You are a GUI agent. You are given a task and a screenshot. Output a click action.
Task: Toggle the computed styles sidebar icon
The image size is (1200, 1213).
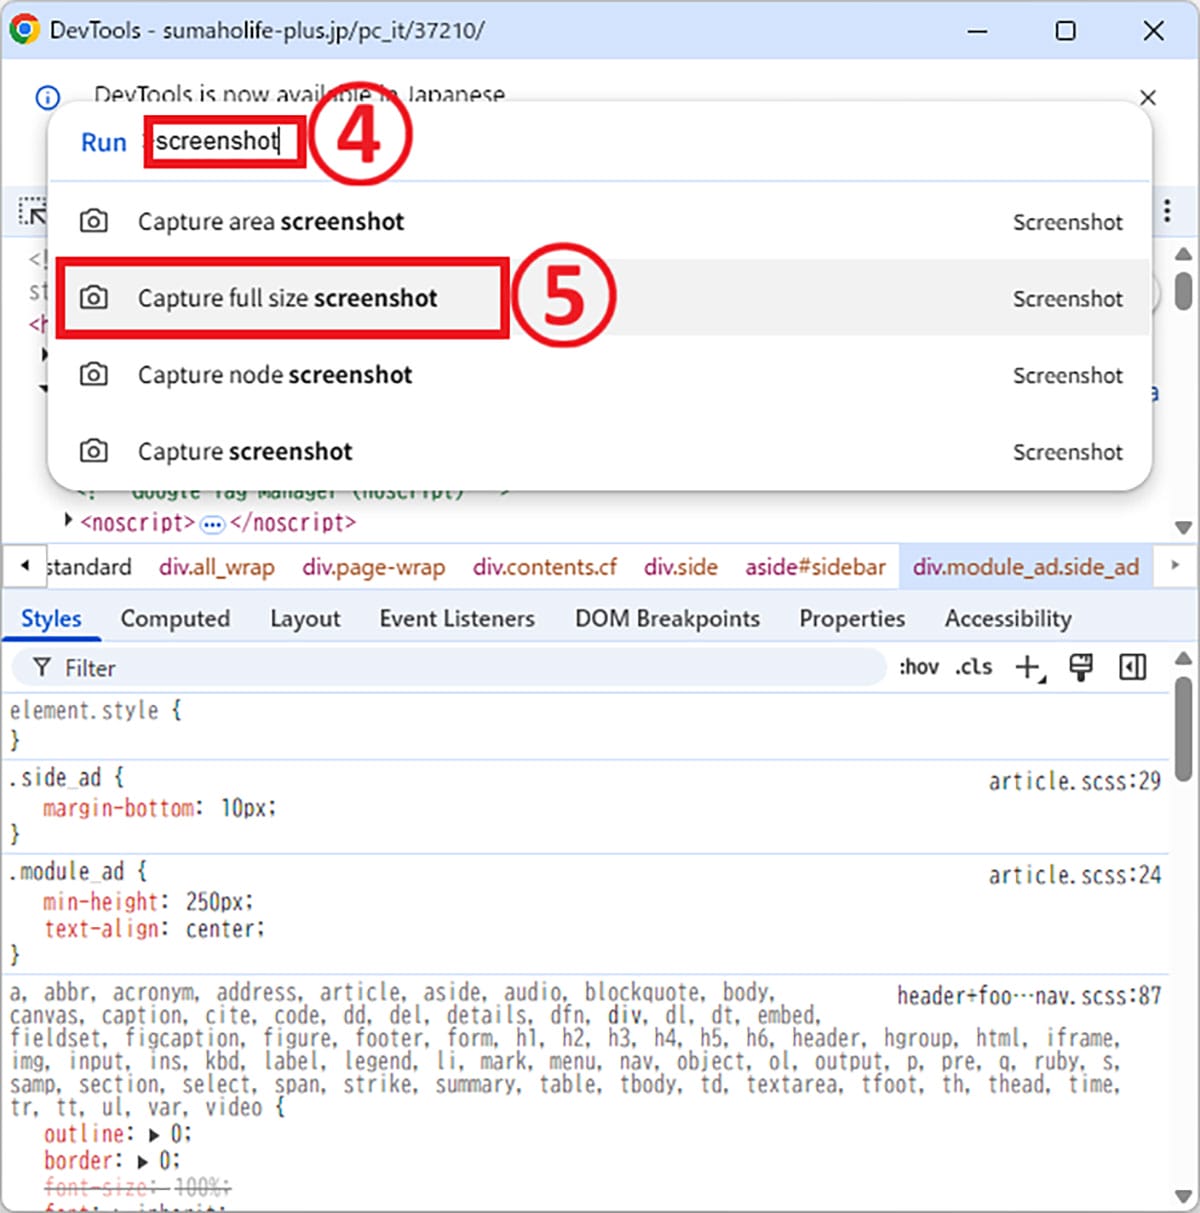click(1132, 667)
